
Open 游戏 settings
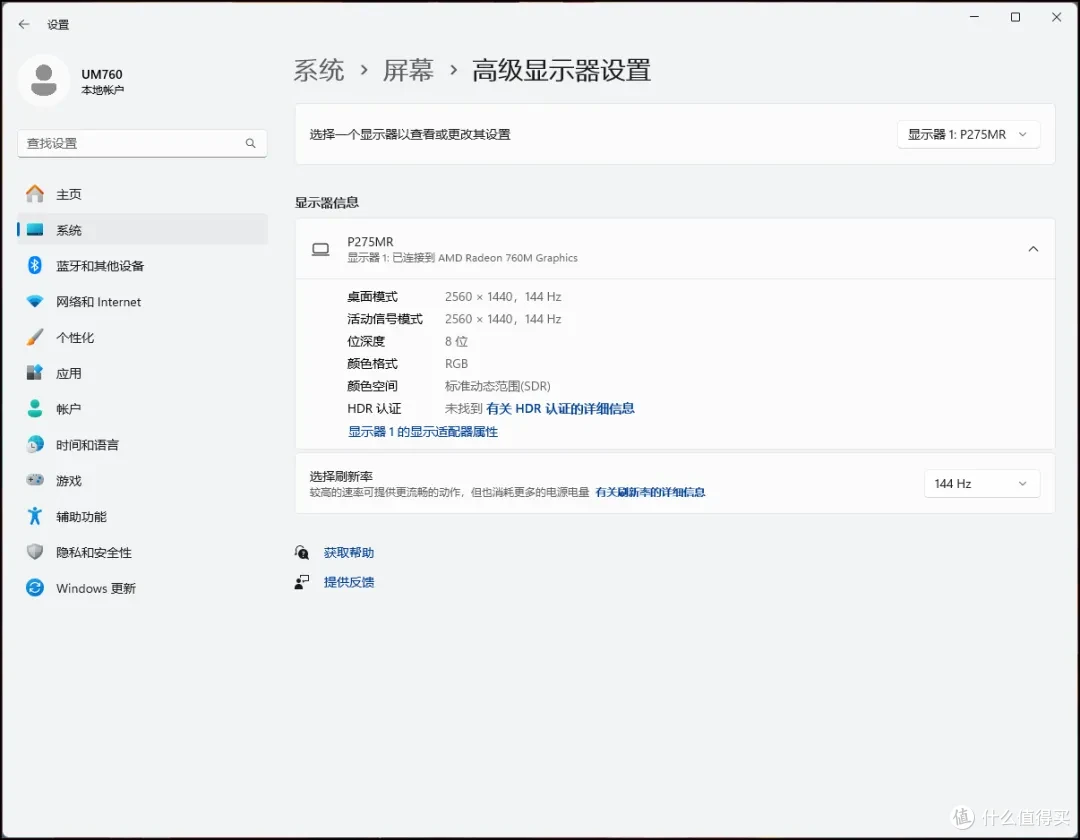pyautogui.click(x=143, y=481)
